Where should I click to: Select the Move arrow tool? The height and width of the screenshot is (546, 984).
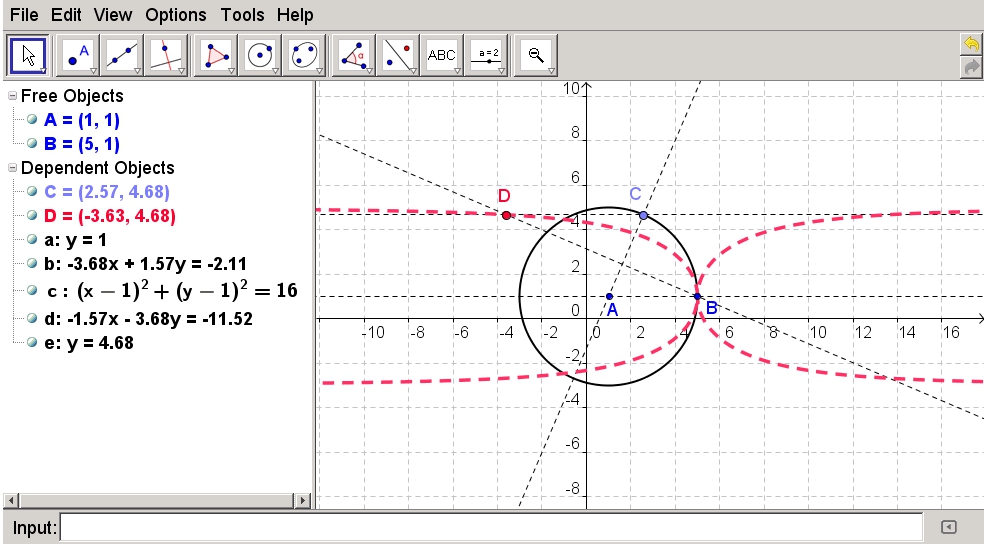(x=29, y=55)
